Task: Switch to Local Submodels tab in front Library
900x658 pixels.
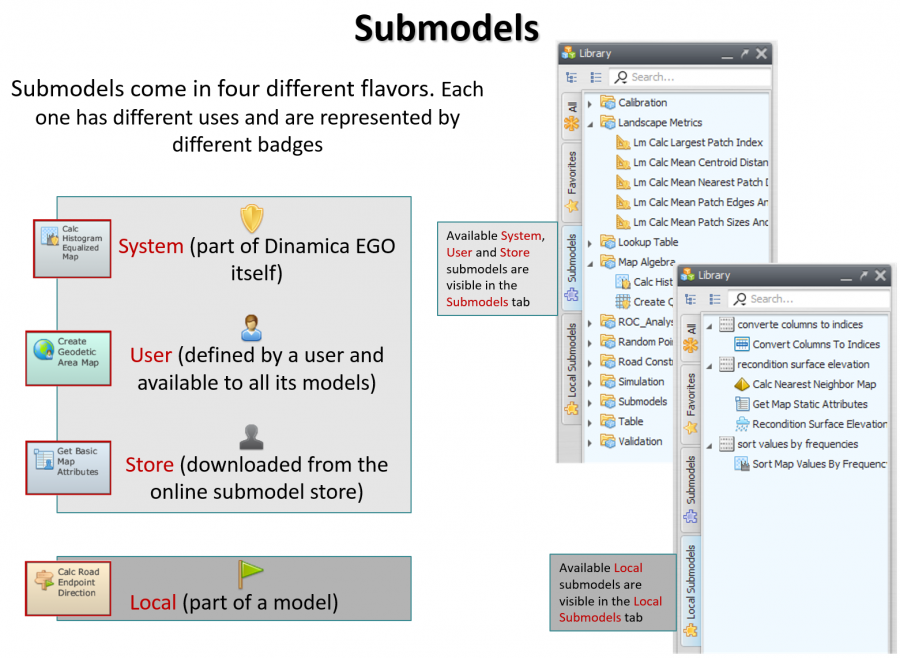Action: click(690, 590)
